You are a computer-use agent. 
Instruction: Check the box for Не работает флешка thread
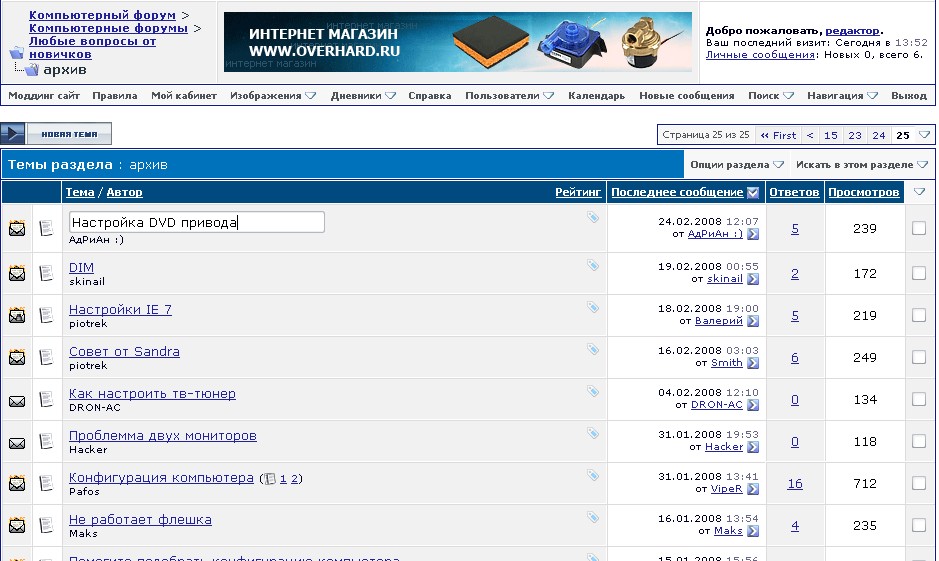pyautogui.click(x=919, y=525)
